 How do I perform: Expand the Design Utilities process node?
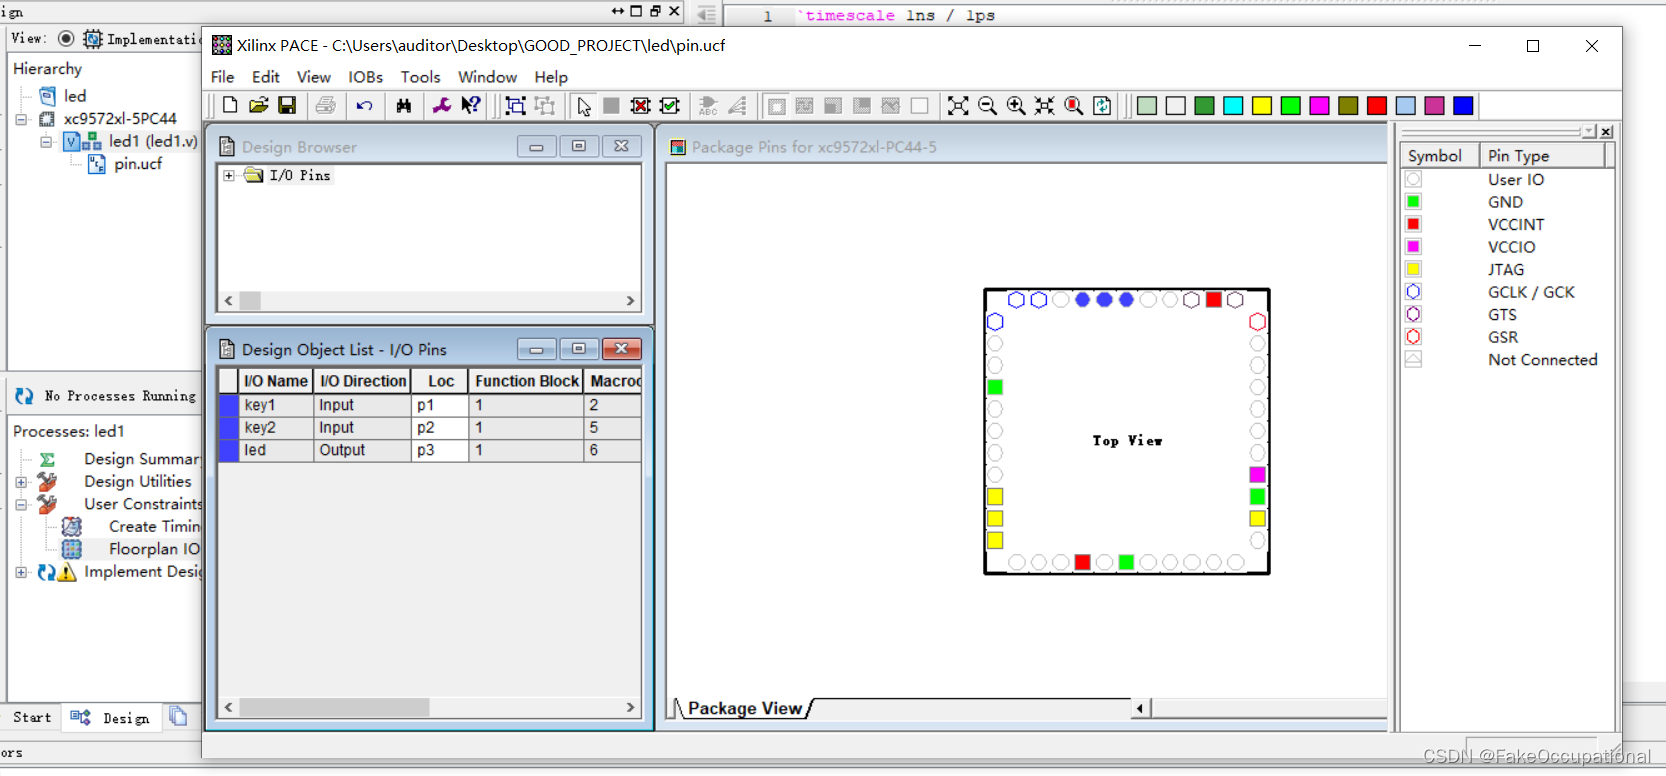(x=21, y=482)
